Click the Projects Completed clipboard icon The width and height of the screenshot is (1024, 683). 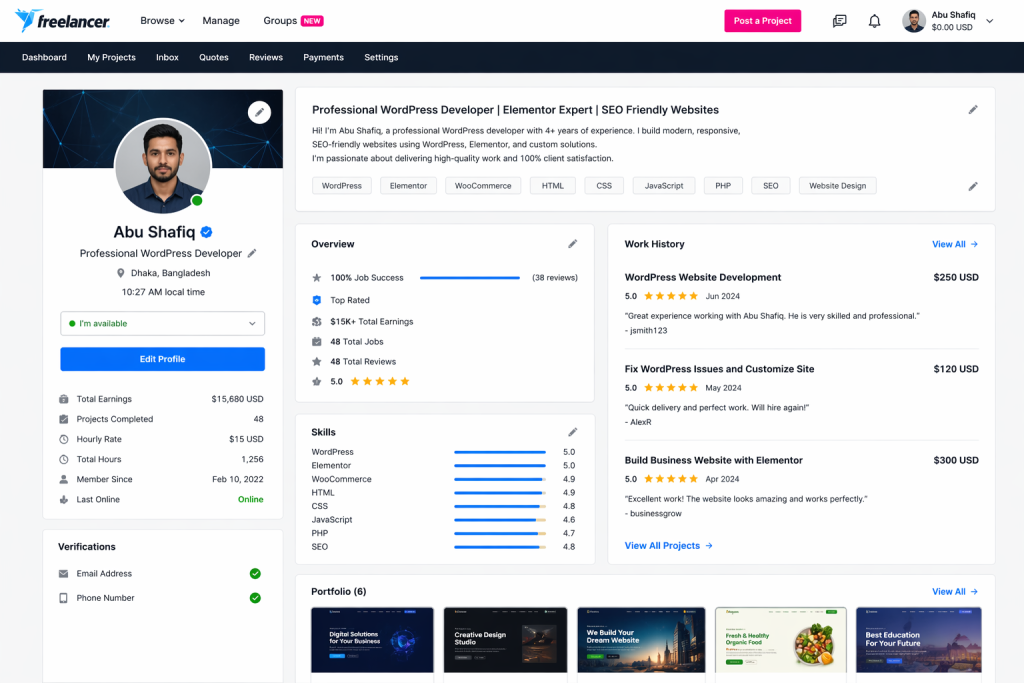point(63,419)
